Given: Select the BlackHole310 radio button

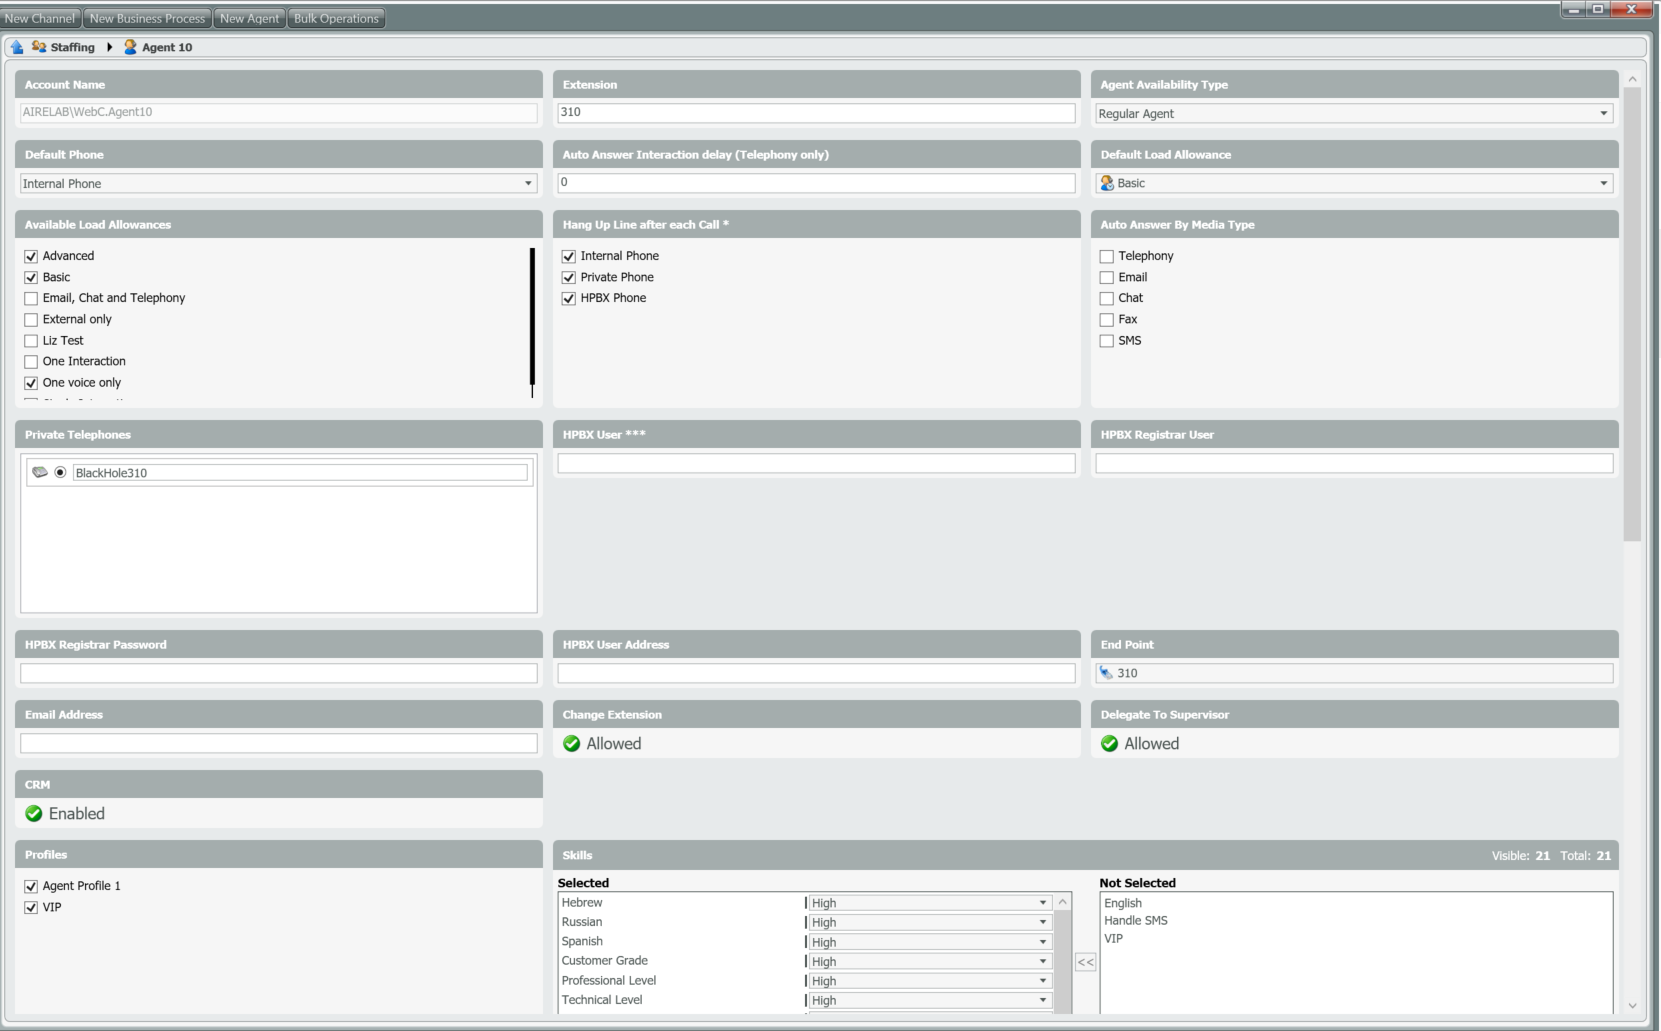Looking at the screenshot, I should pyautogui.click(x=61, y=472).
